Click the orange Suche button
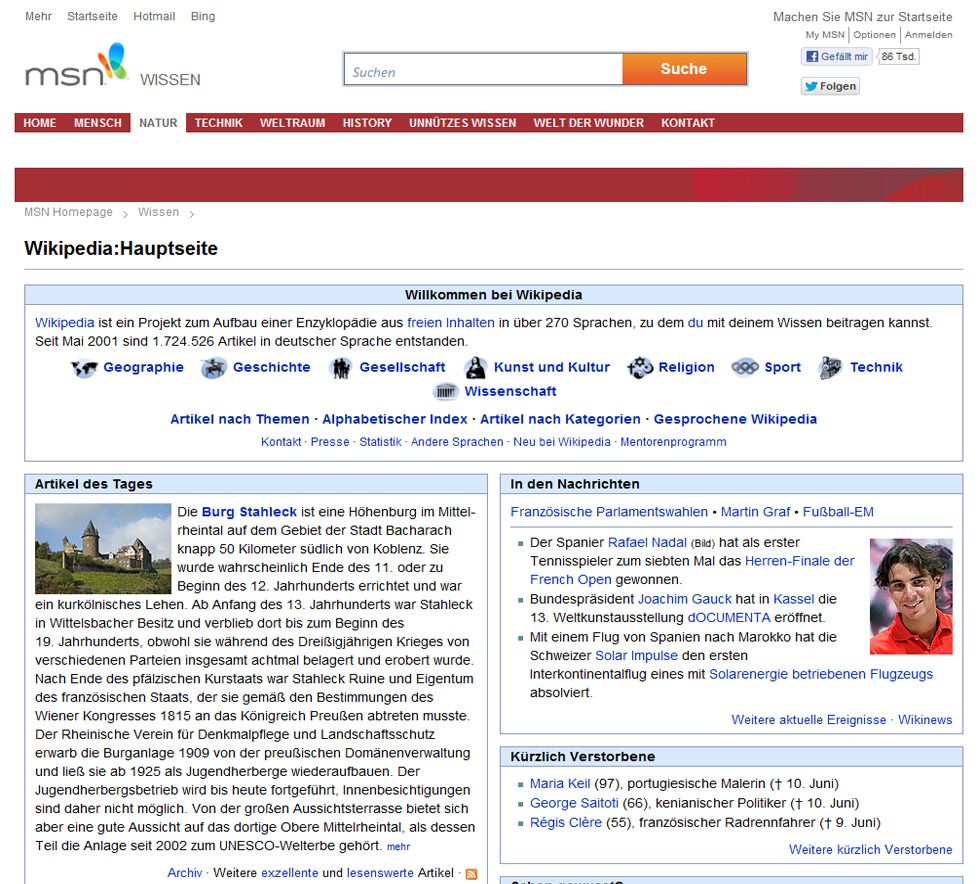Screen dimensions: 978x884 tap(684, 69)
